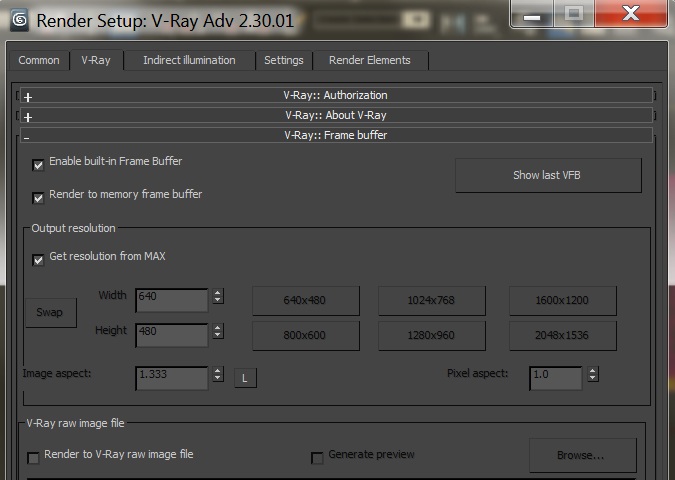Choose the 1600x1200 resolution preset
This screenshot has width=675, height=480.
(x=563, y=300)
